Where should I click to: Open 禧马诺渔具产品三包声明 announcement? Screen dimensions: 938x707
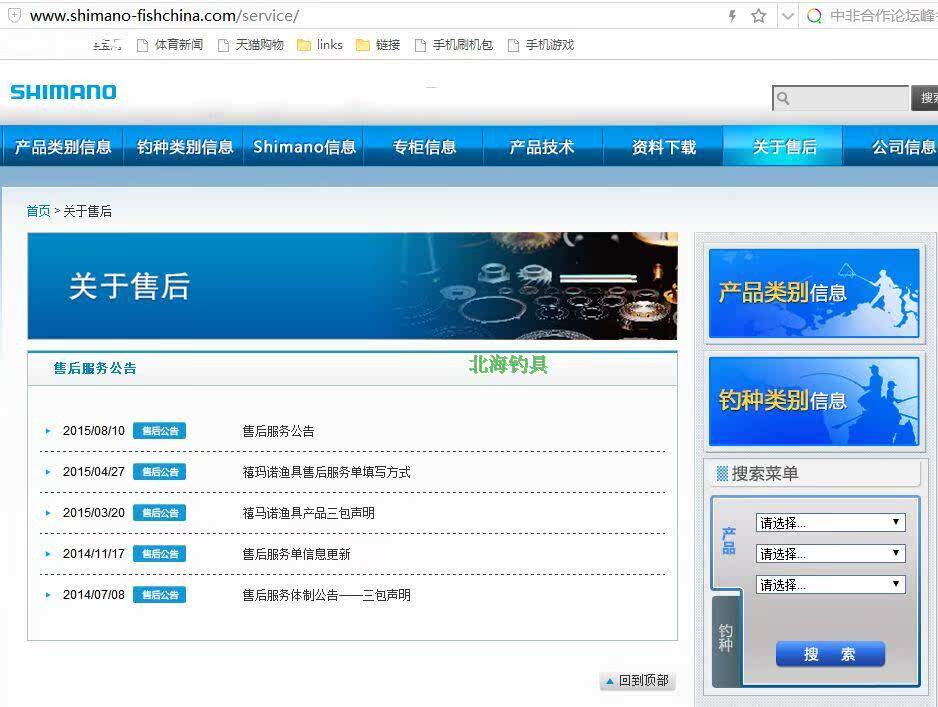pos(308,513)
